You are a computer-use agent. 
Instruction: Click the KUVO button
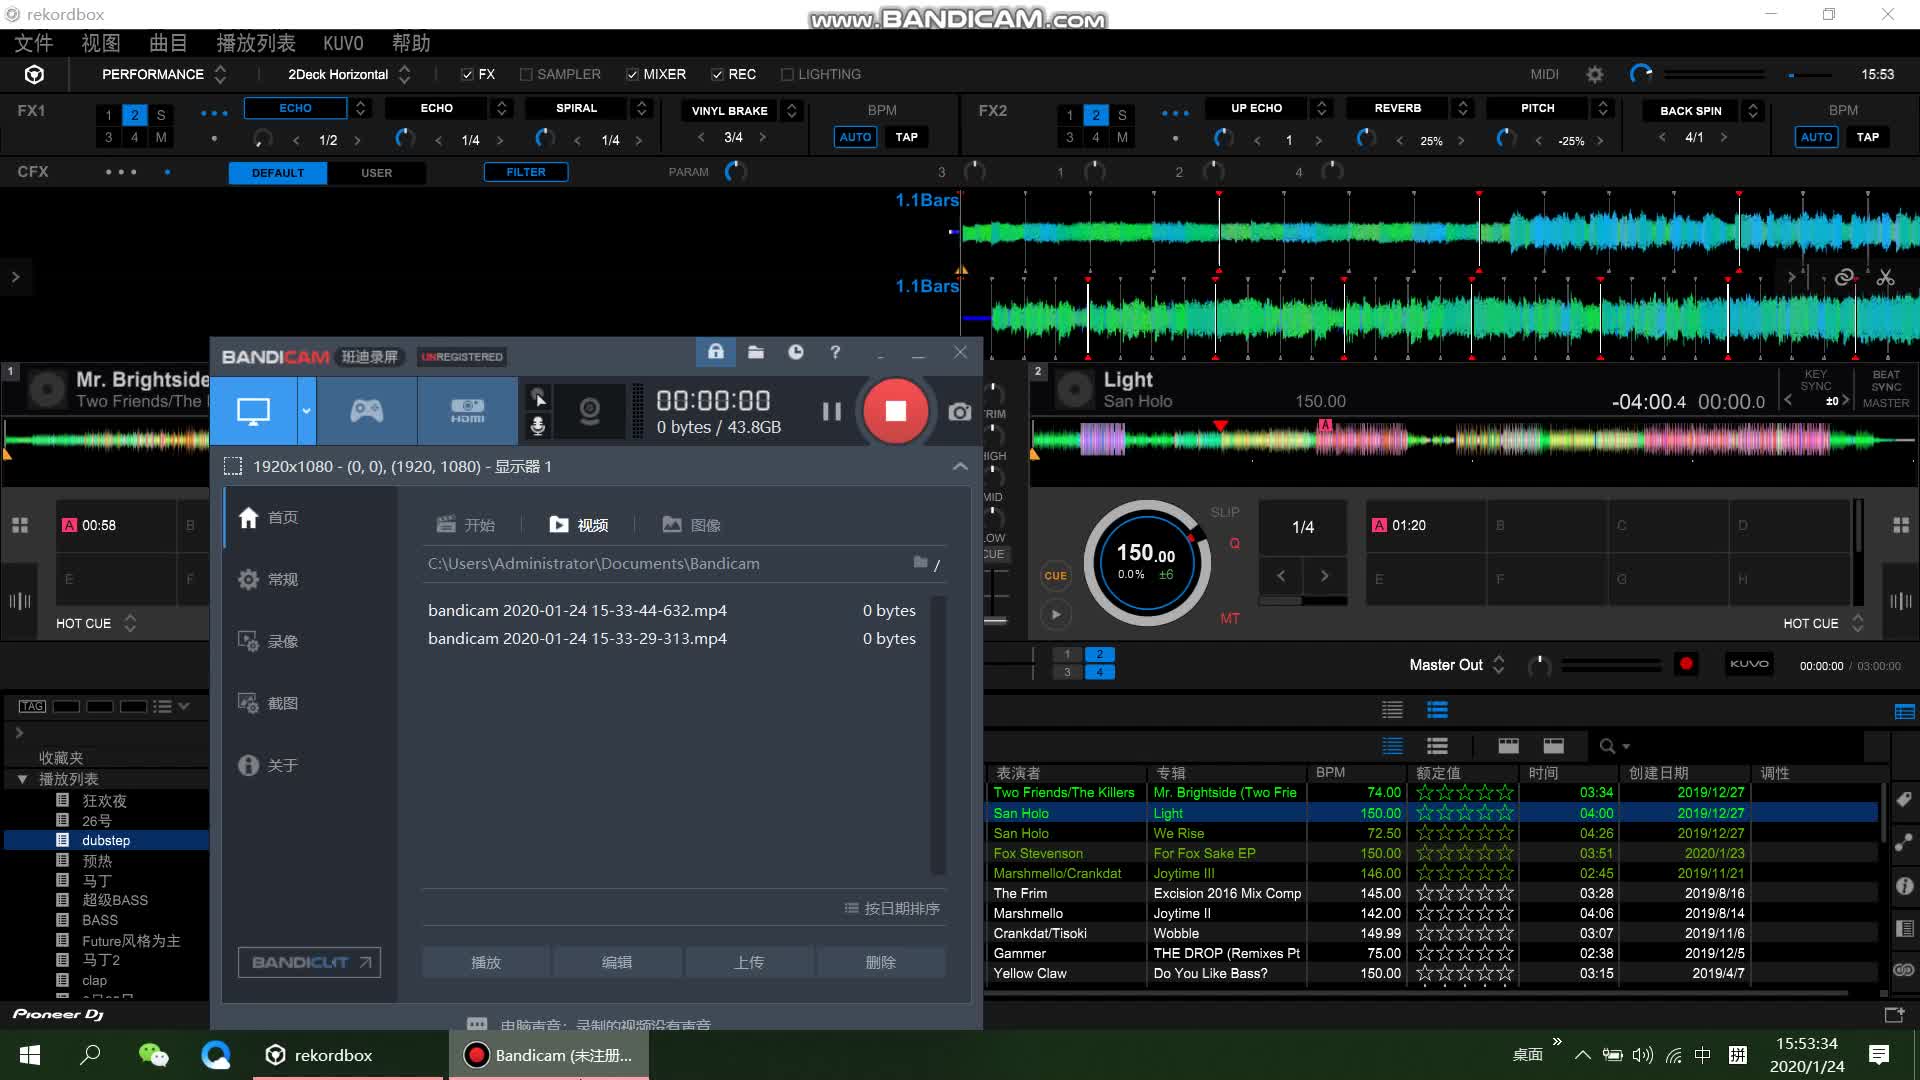pos(1749,664)
